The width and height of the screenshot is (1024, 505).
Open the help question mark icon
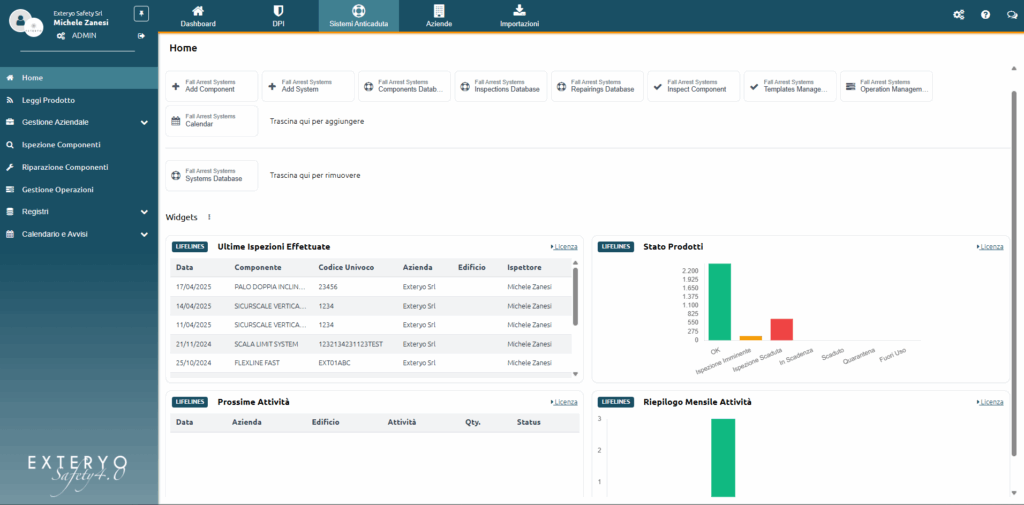pos(985,14)
